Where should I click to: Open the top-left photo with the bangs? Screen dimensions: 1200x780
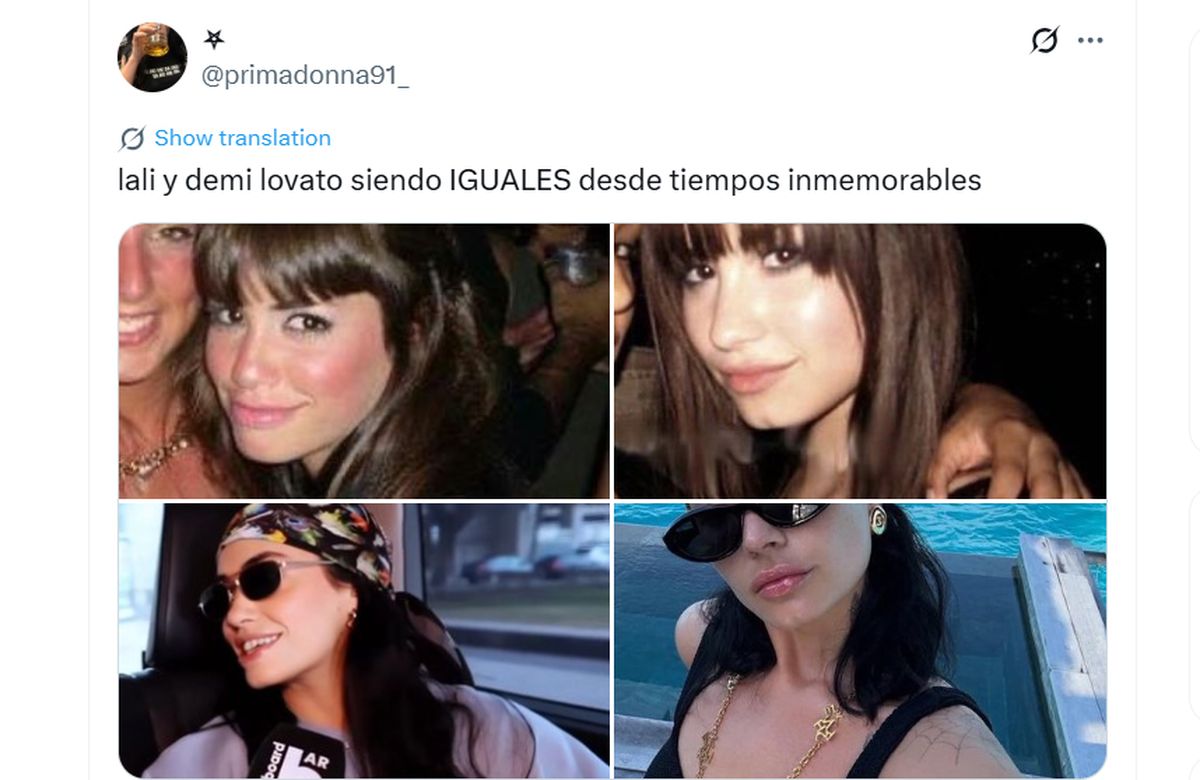tap(364, 361)
